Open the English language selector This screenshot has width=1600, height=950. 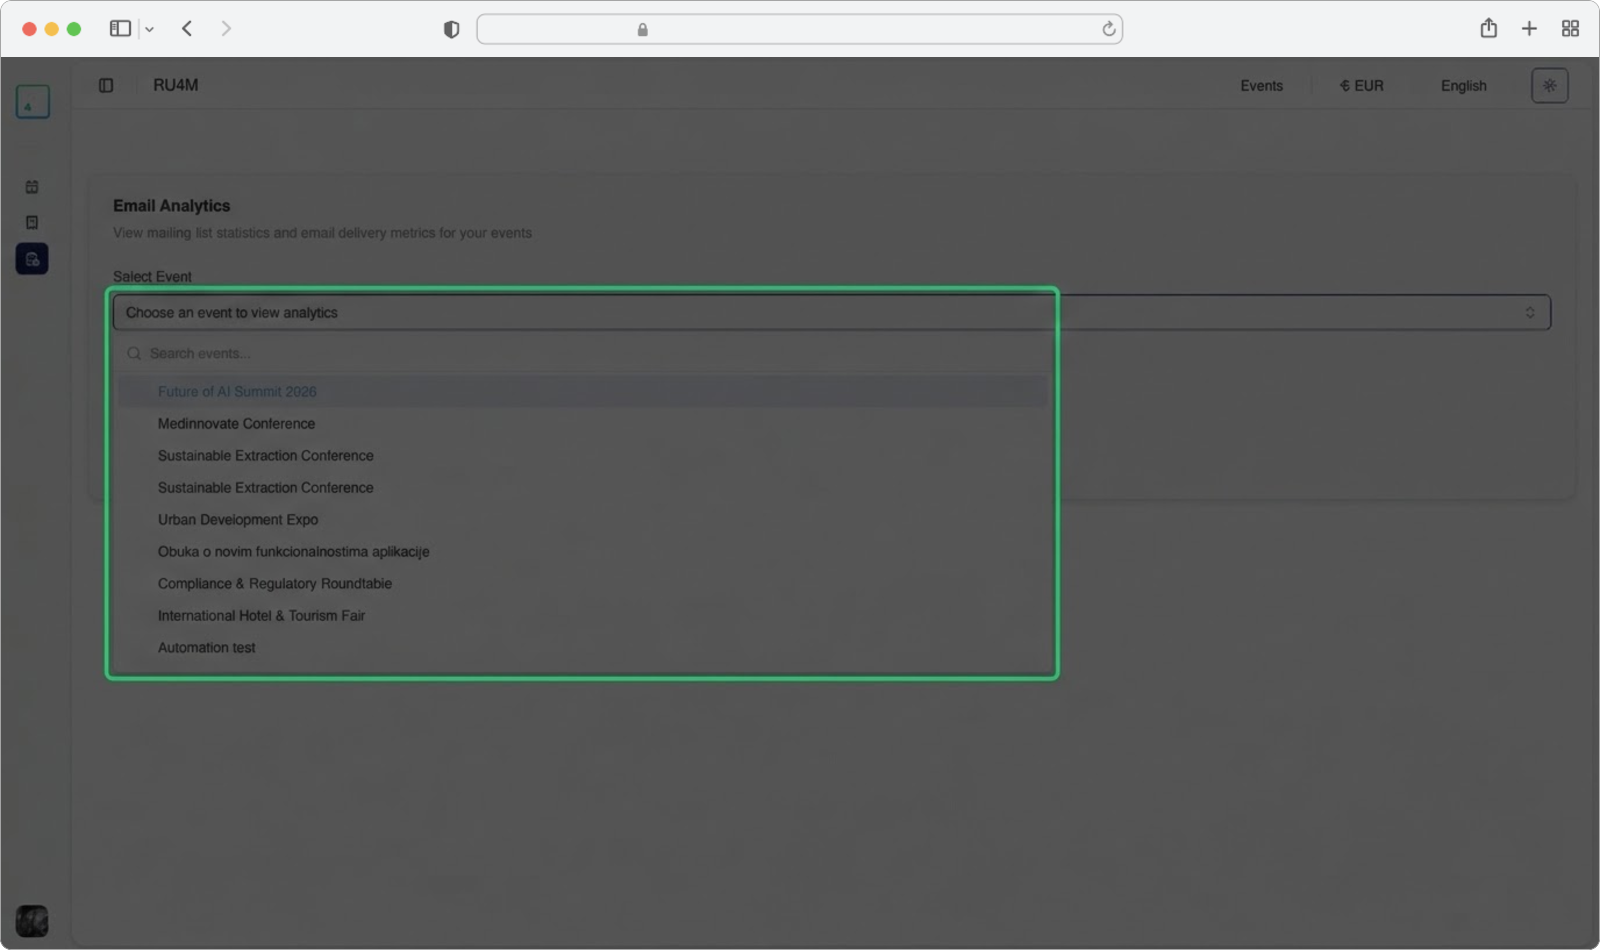[x=1463, y=86]
